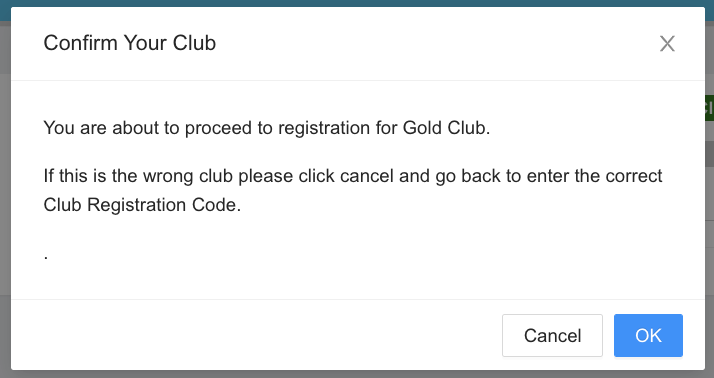Cancel the club confirmation

click(x=552, y=336)
